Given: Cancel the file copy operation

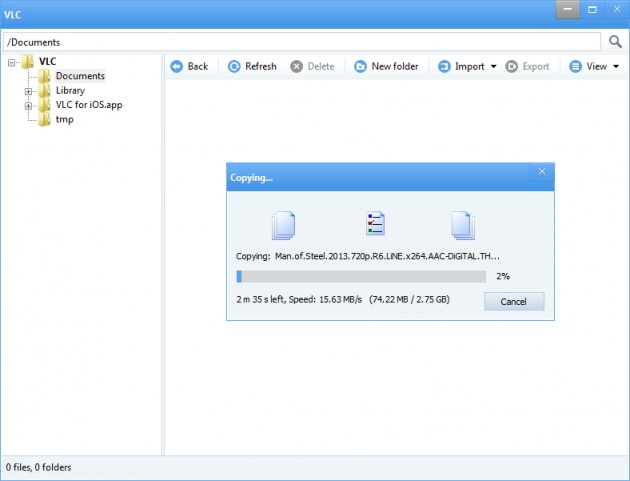Looking at the screenshot, I should (514, 301).
